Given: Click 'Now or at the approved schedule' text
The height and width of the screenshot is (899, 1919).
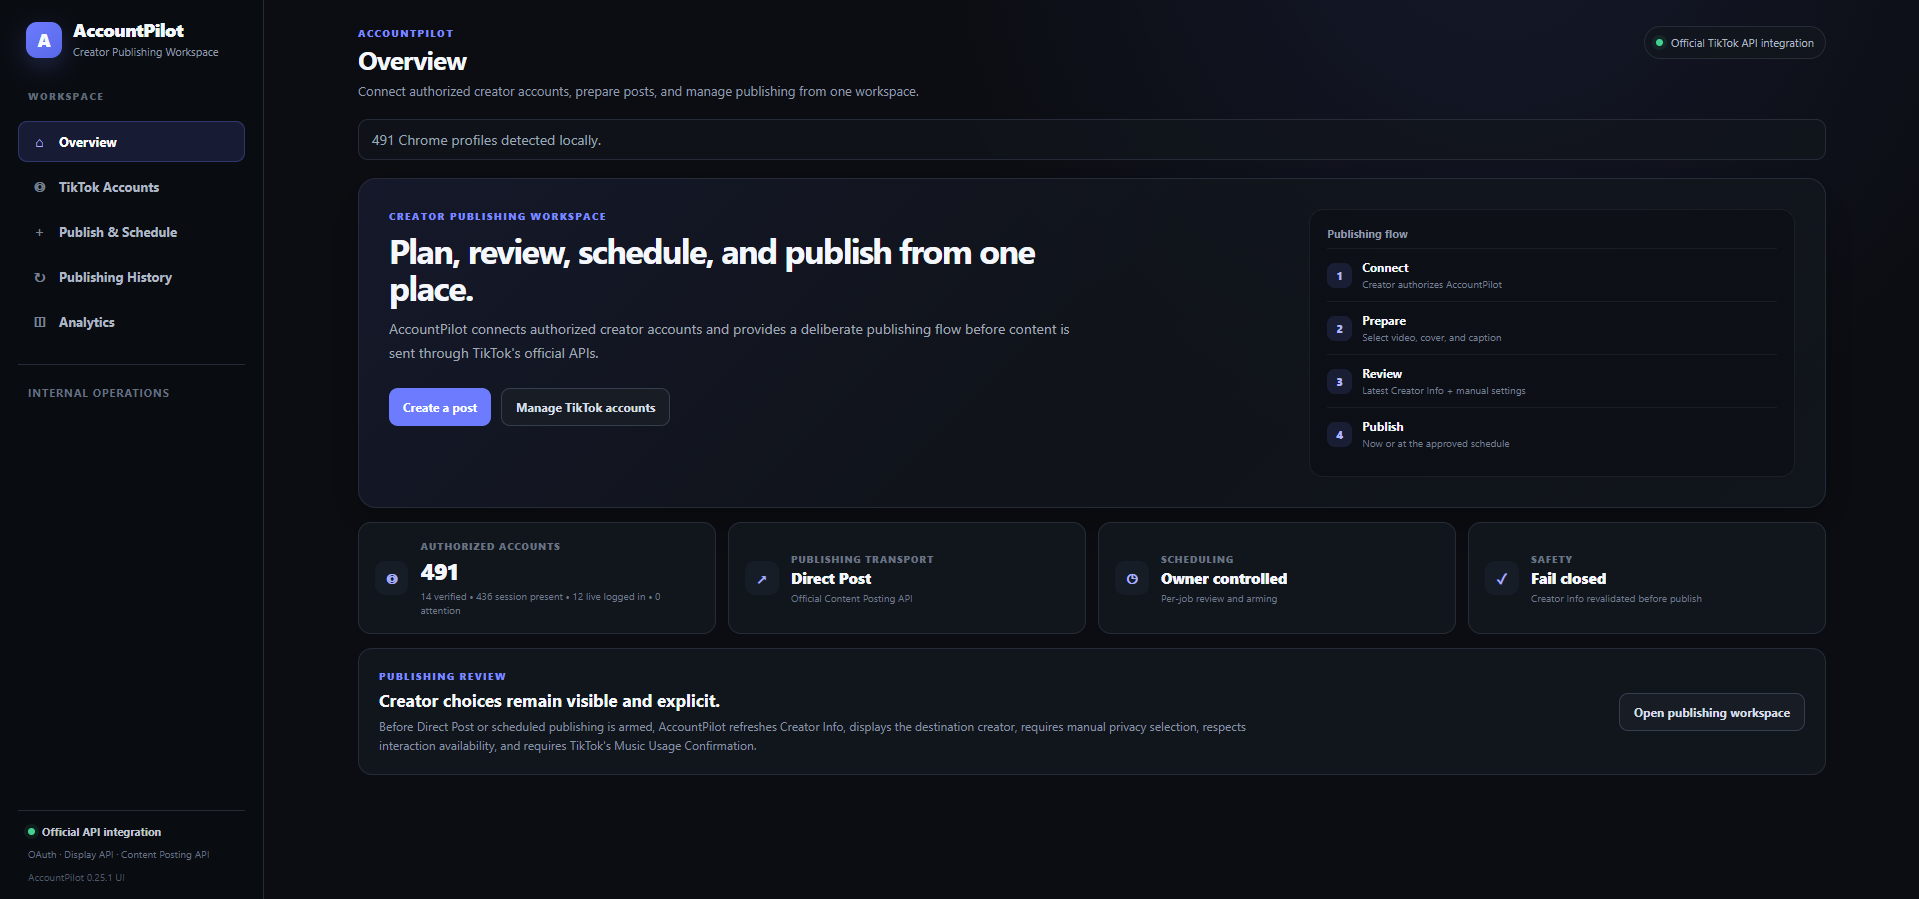Looking at the screenshot, I should 1436,444.
